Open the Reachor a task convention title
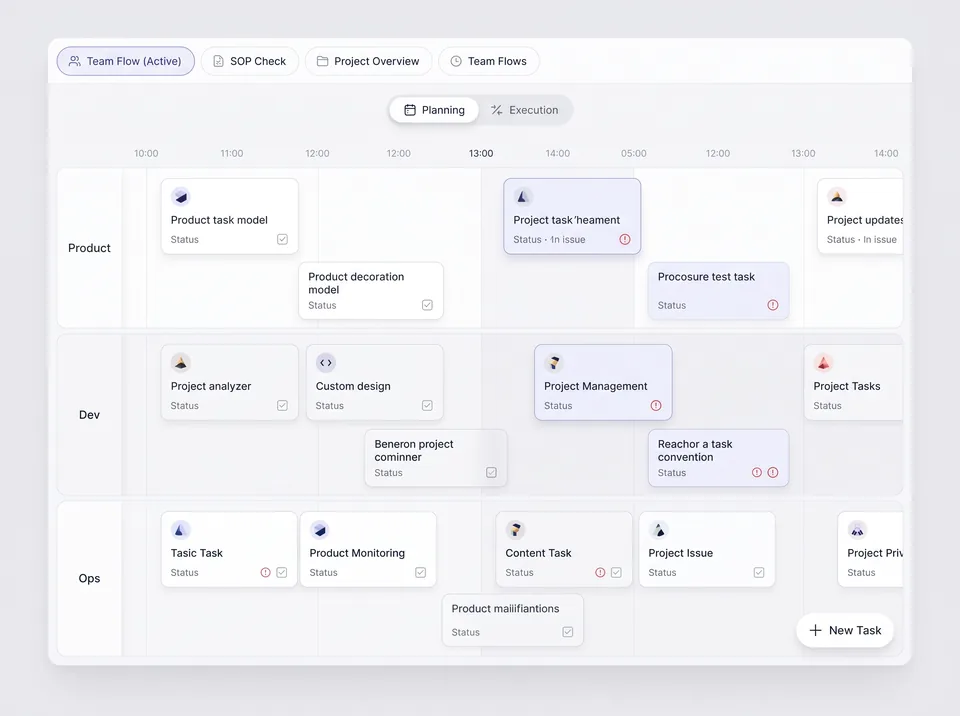The width and height of the screenshot is (960, 716). tap(695, 450)
